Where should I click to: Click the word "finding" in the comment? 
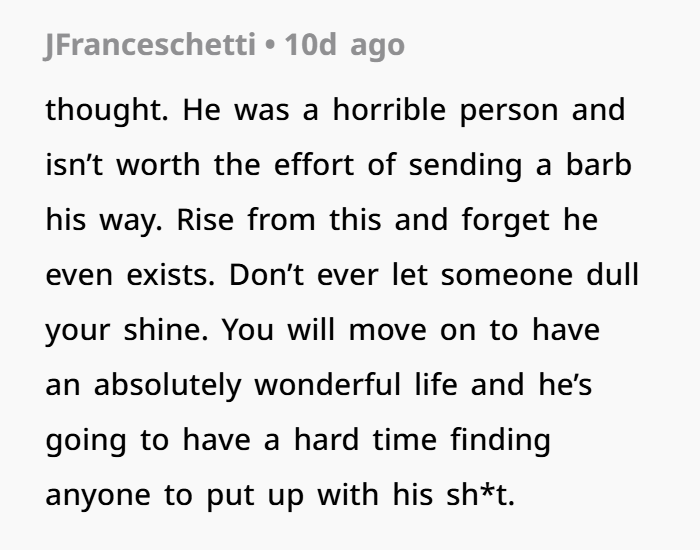click(x=499, y=440)
